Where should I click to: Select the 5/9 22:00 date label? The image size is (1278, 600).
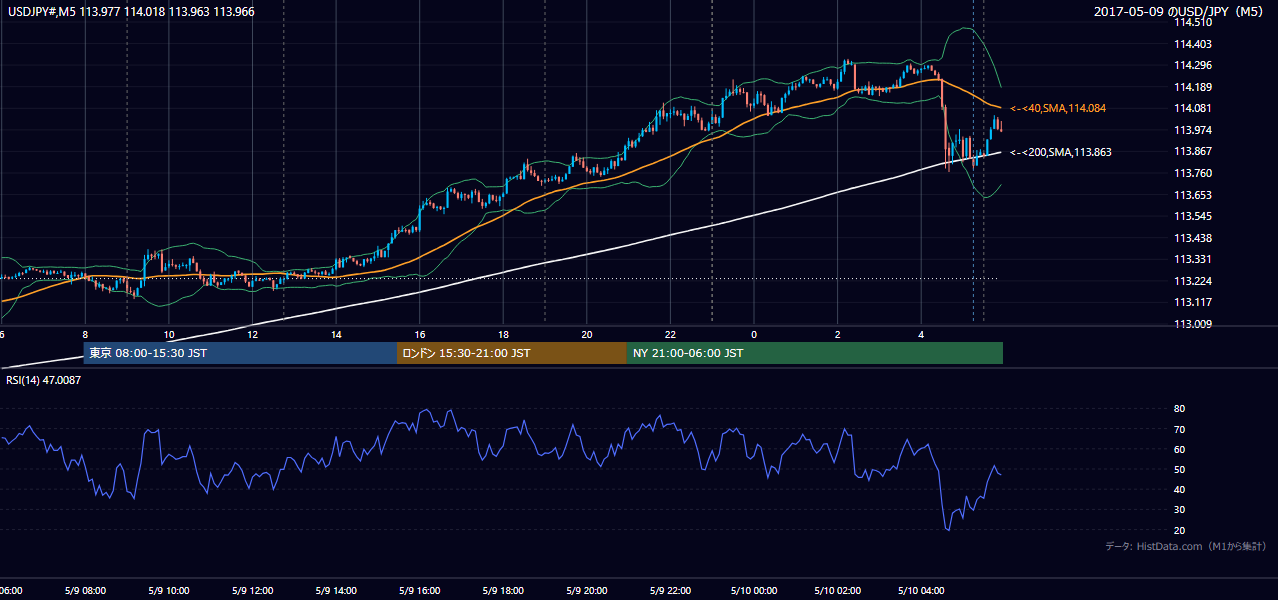(x=670, y=591)
